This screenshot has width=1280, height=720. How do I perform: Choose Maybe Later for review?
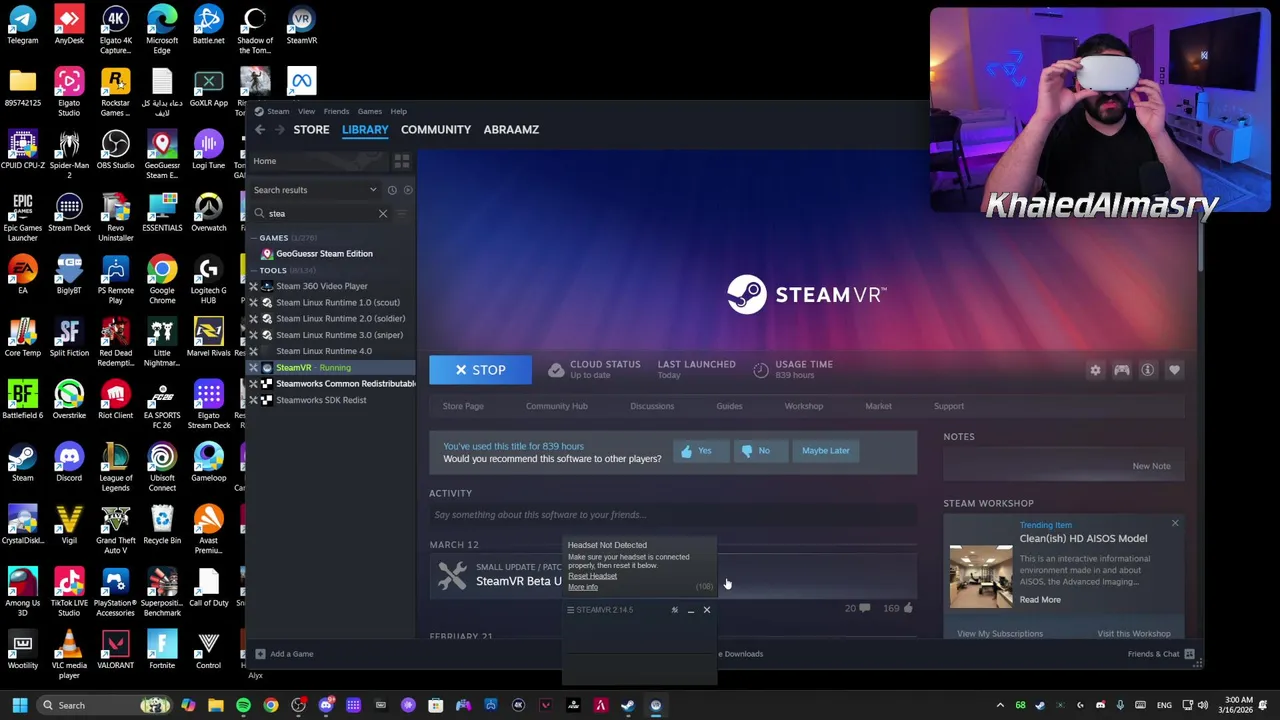coord(825,450)
